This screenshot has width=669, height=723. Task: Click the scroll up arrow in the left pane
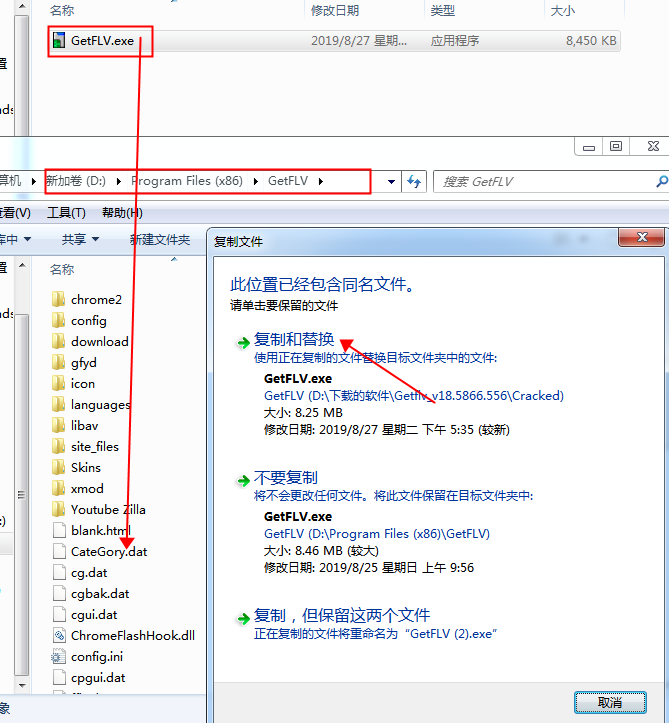(22, 265)
